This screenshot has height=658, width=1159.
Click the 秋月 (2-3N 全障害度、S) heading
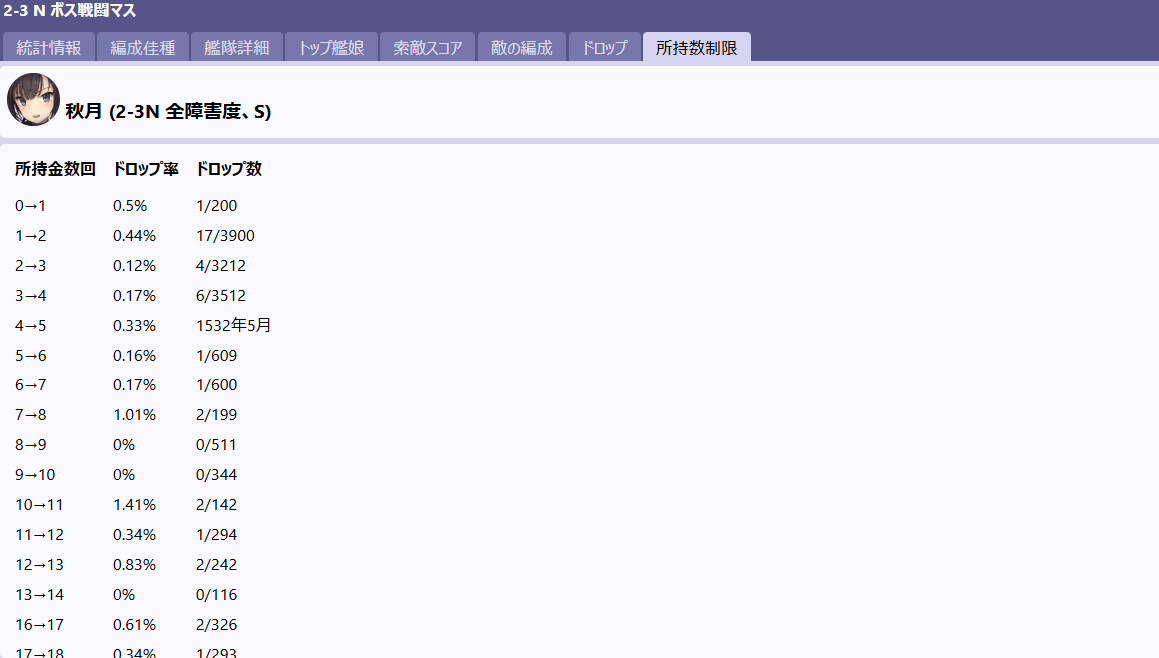[x=168, y=112]
